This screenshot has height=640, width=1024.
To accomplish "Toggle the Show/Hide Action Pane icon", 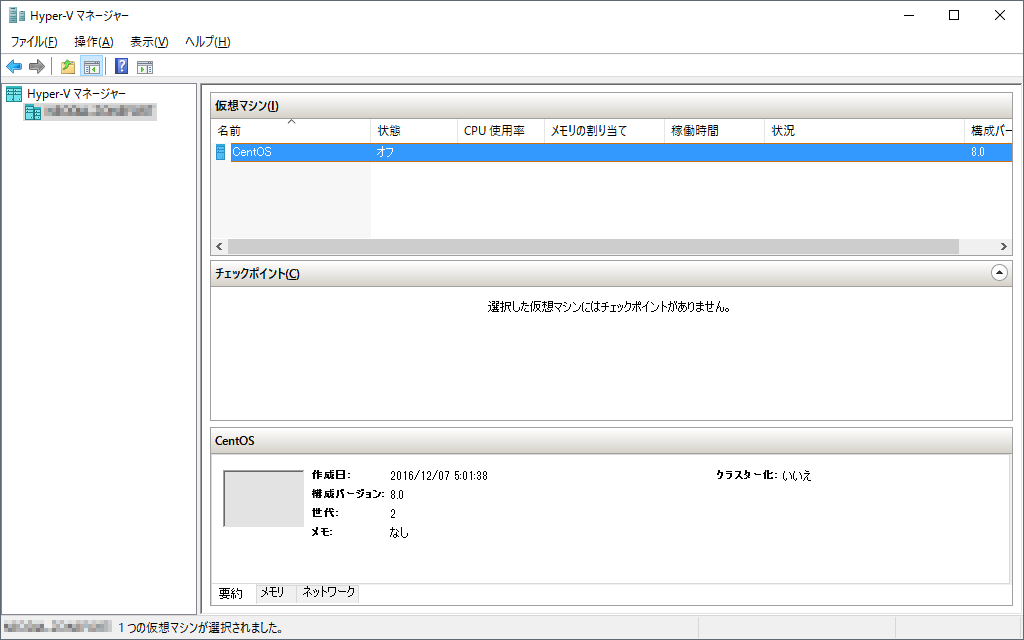I will pos(145,67).
